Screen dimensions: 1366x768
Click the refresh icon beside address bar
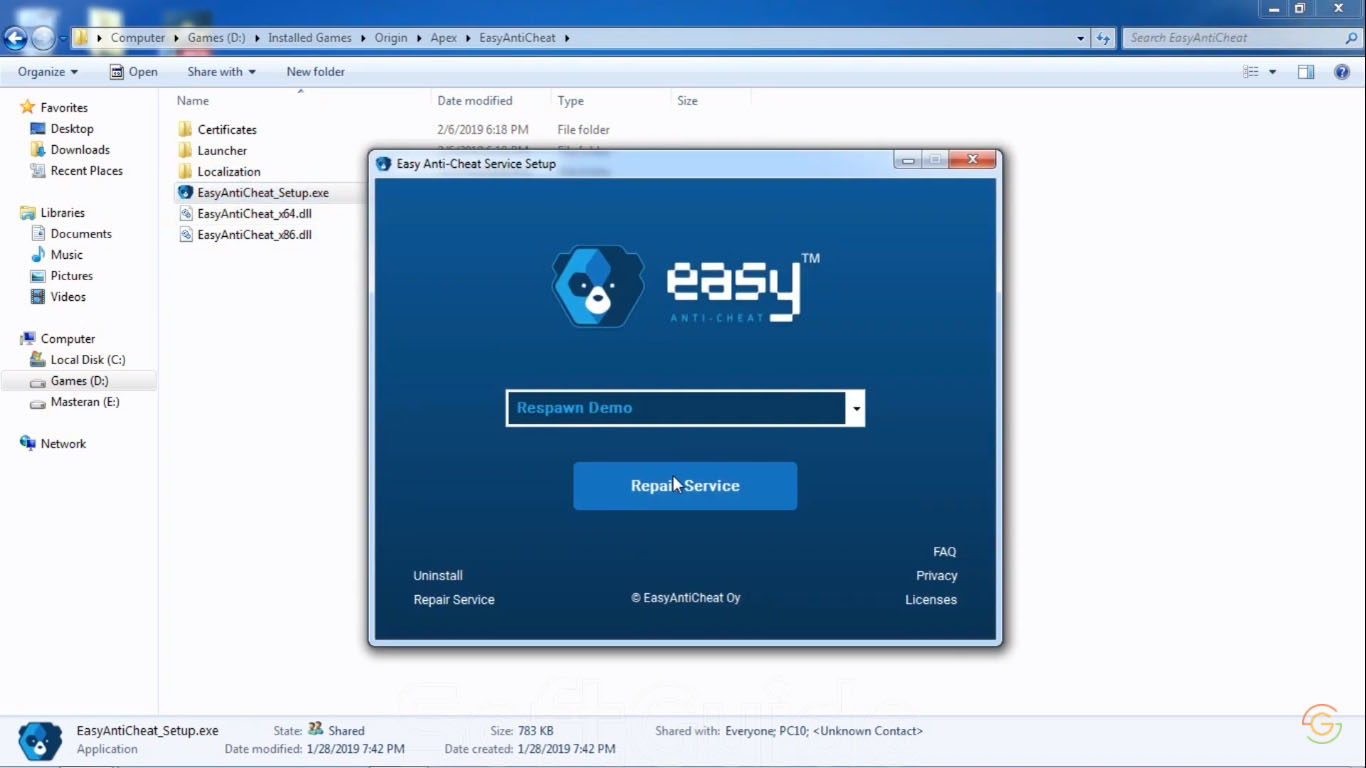click(1103, 38)
